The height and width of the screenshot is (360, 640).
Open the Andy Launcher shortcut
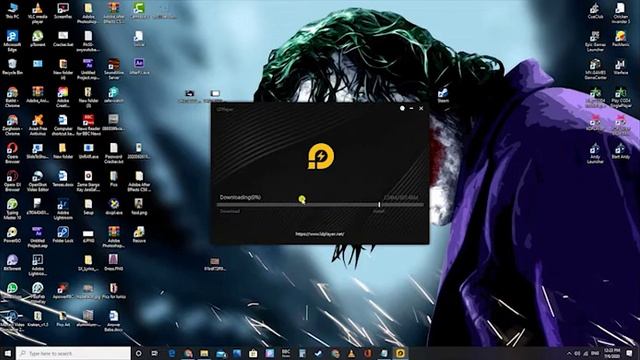pyautogui.click(x=595, y=153)
